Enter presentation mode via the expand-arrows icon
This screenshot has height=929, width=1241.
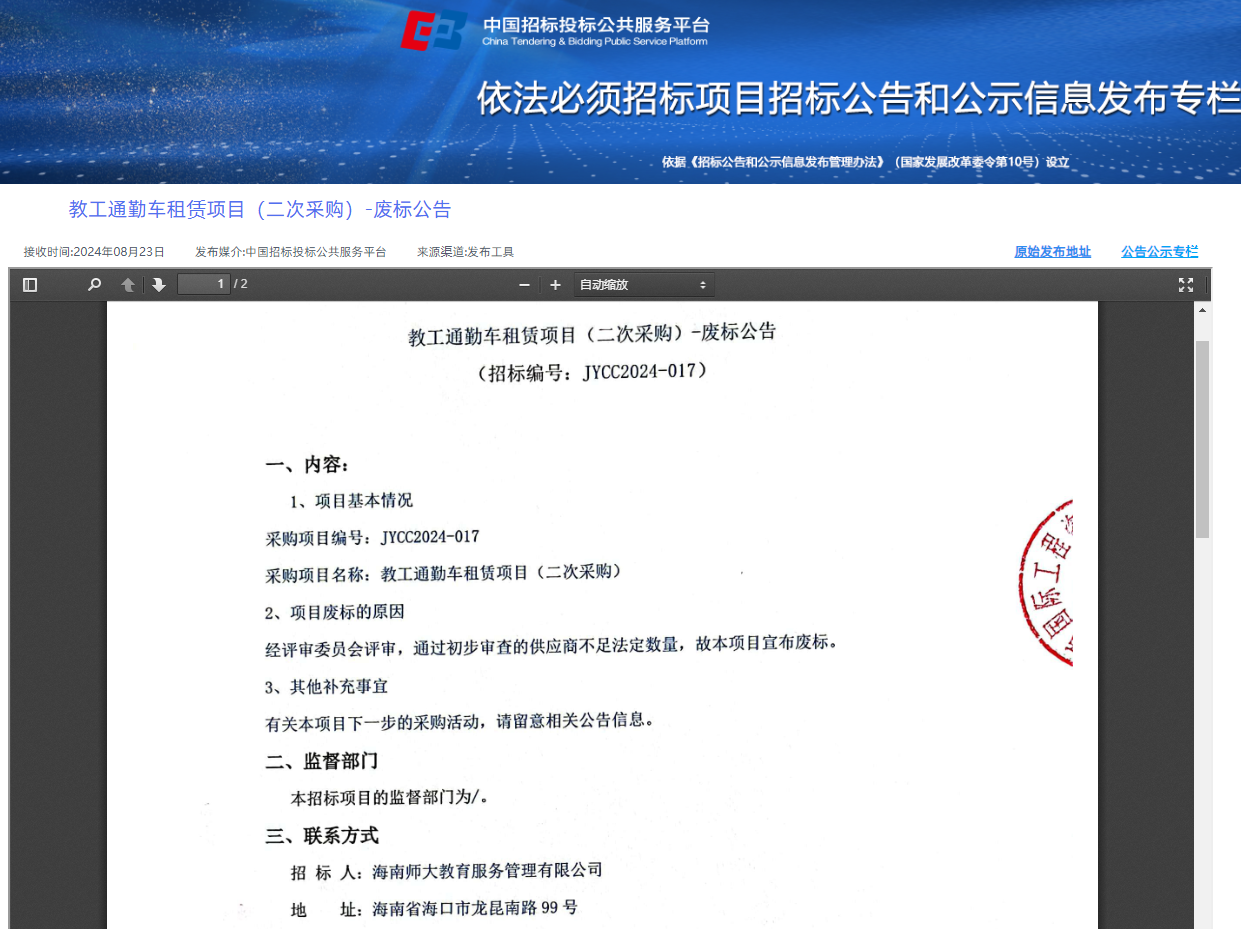(1186, 284)
